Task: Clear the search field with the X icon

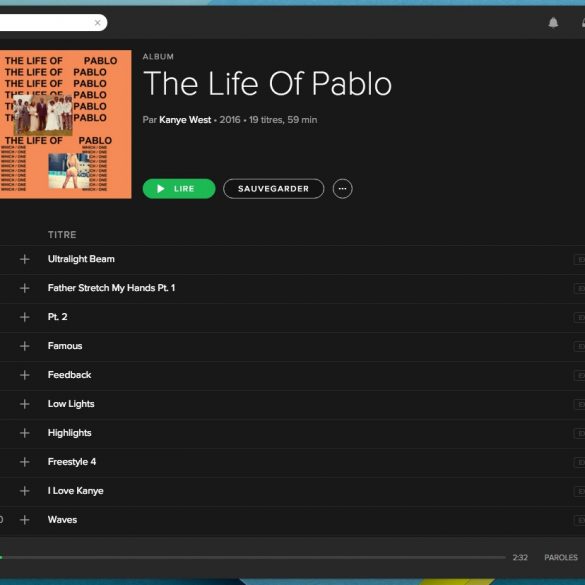Action: click(97, 23)
